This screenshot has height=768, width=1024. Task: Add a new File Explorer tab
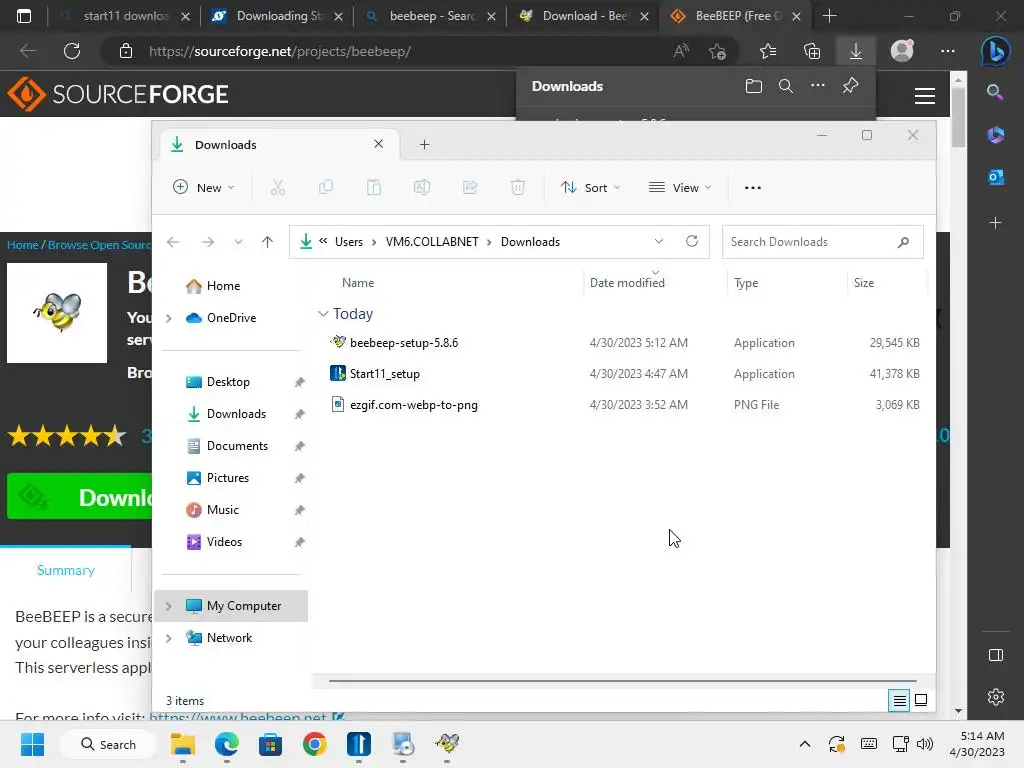(424, 144)
